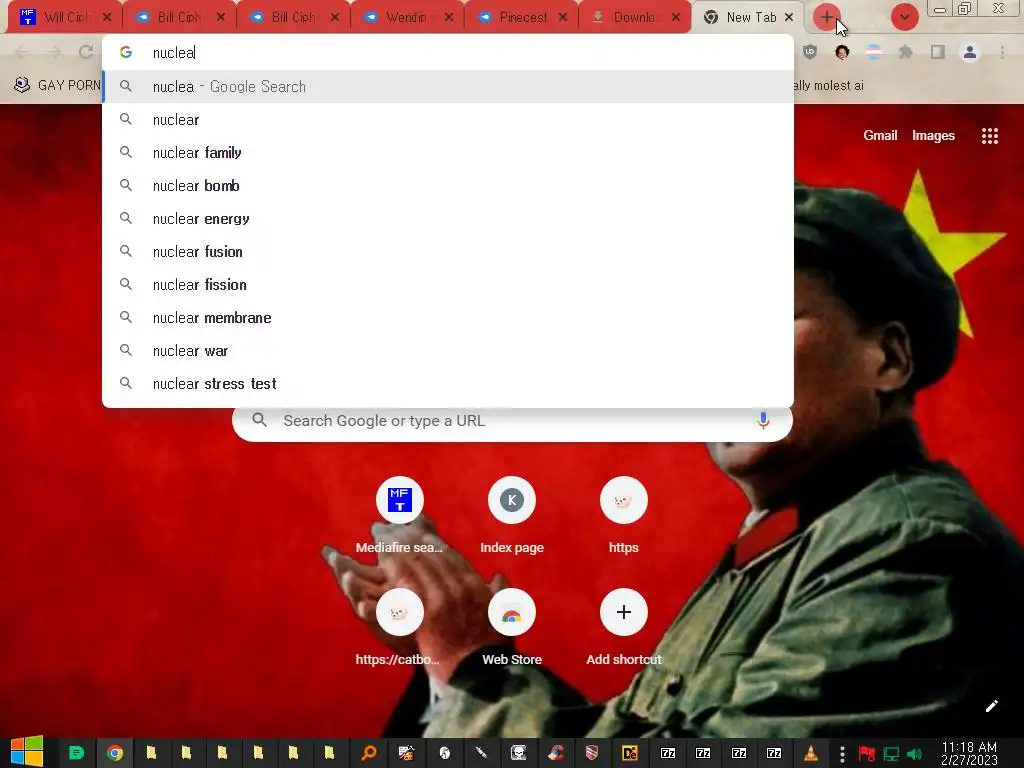Close the 'New Tab' tab
Viewport: 1024px width, 768px height.
click(789, 17)
